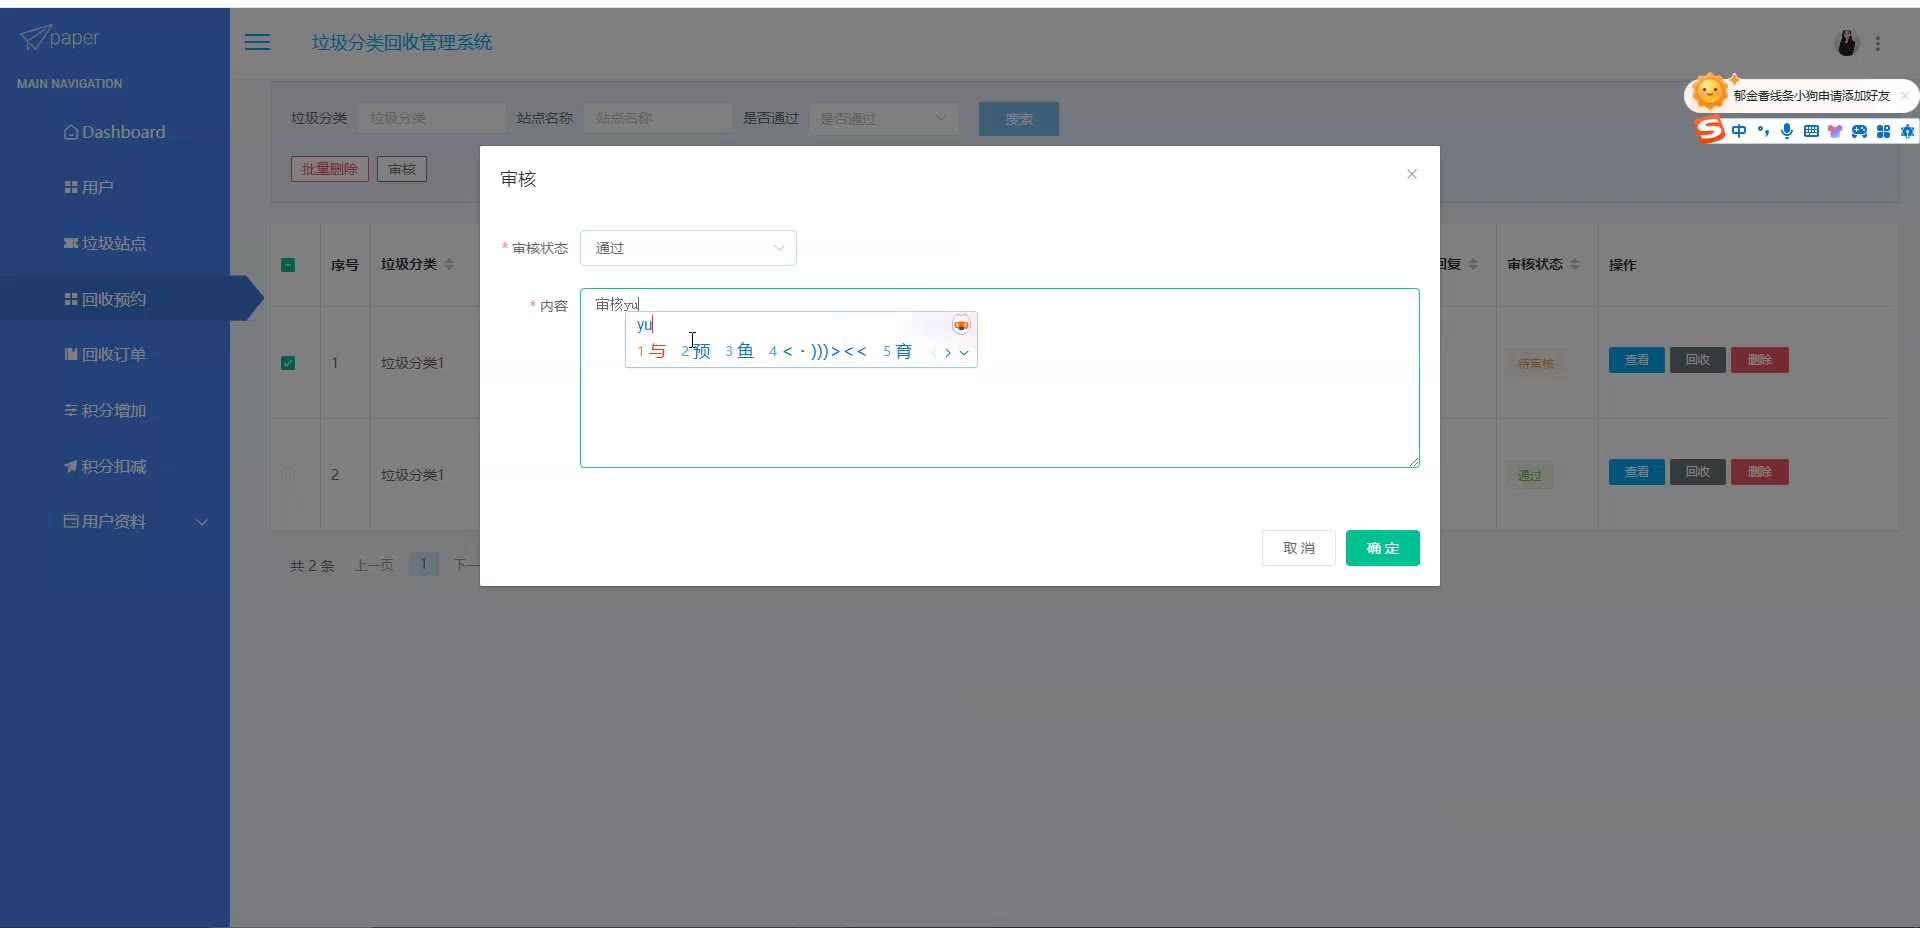This screenshot has width=1920, height=928.
Task: Click the paper plane logo
Action: [x=60, y=37]
